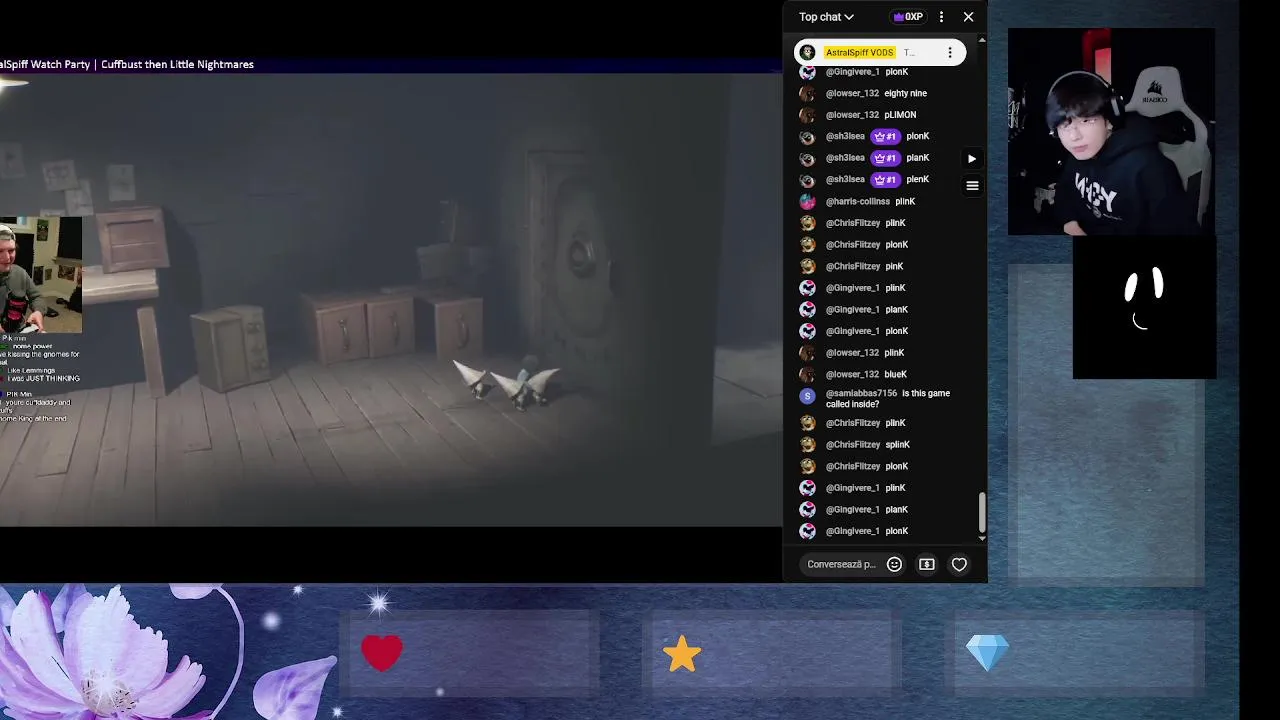Screen dimensions: 1280x720
Task: Focus the Conversează chat input field
Action: 841,564
